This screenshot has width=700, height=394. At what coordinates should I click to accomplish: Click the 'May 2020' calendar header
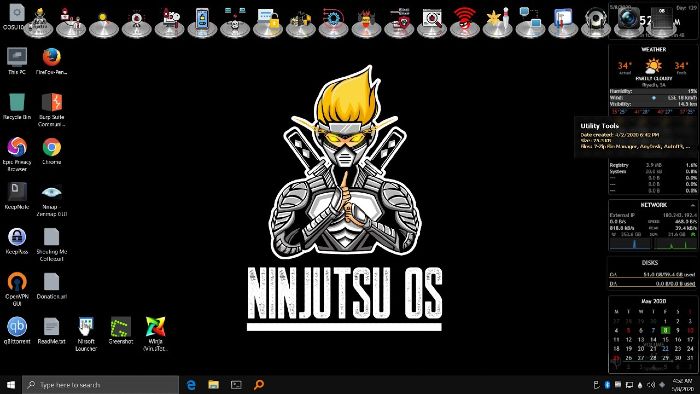[x=654, y=301]
